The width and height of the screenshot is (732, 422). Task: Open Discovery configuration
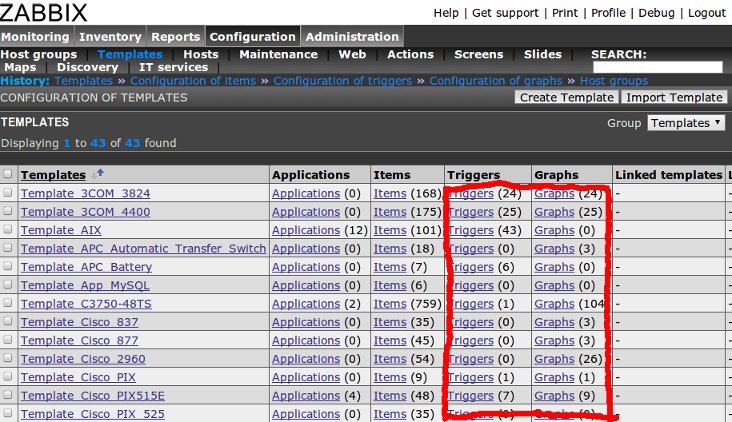coord(88,67)
